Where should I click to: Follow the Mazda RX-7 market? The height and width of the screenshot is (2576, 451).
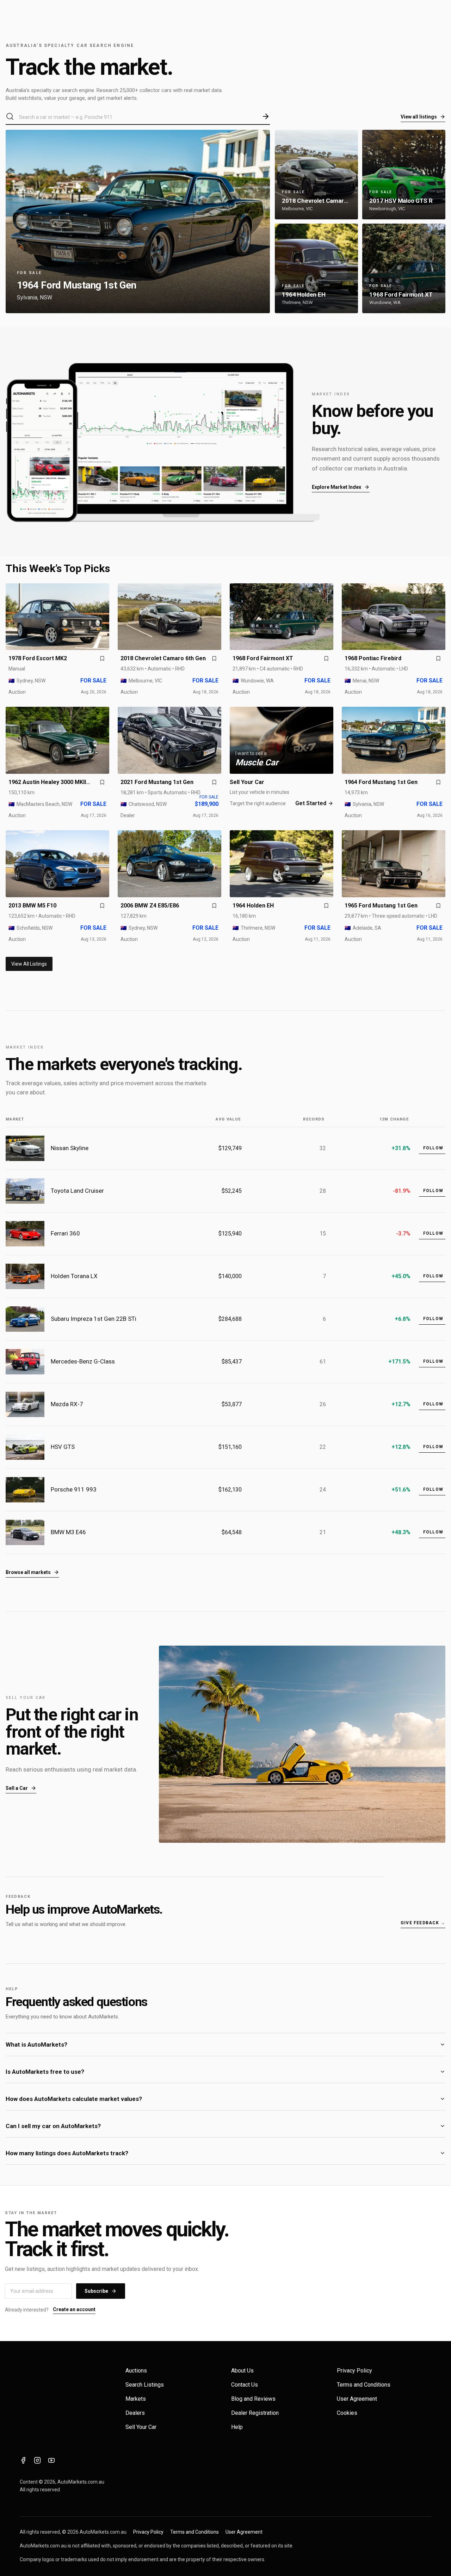(x=432, y=1404)
